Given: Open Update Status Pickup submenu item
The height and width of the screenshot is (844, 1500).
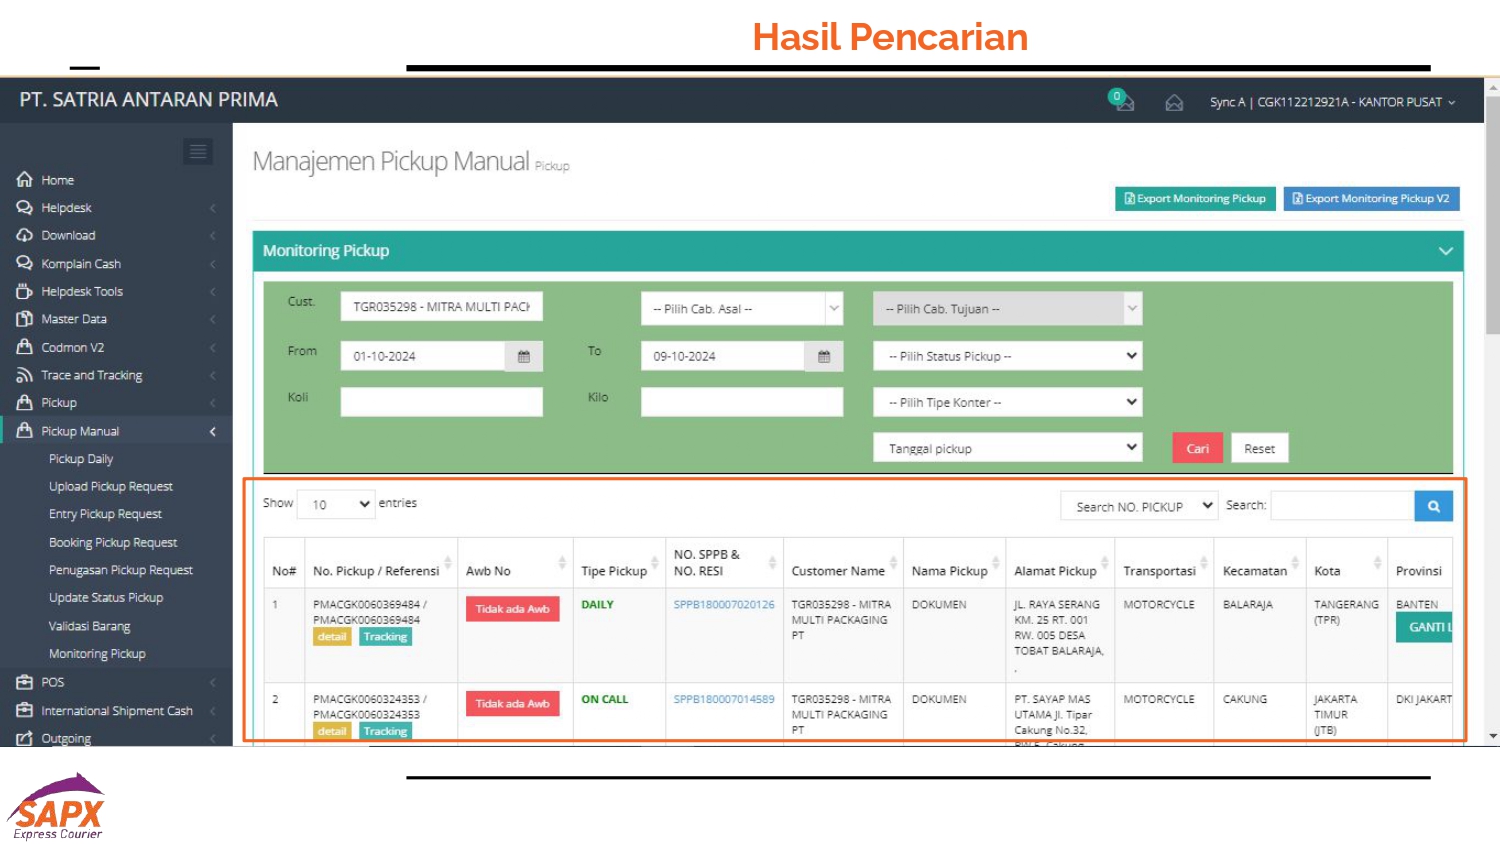Looking at the screenshot, I should coord(106,598).
